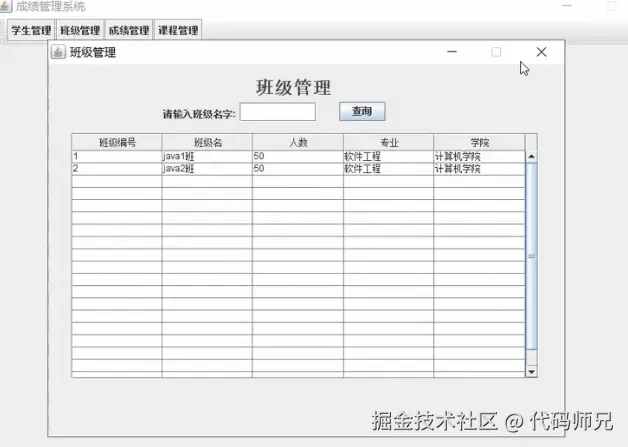Open the 课程管理 menu
Screen dimensions: 628x447
click(178, 30)
